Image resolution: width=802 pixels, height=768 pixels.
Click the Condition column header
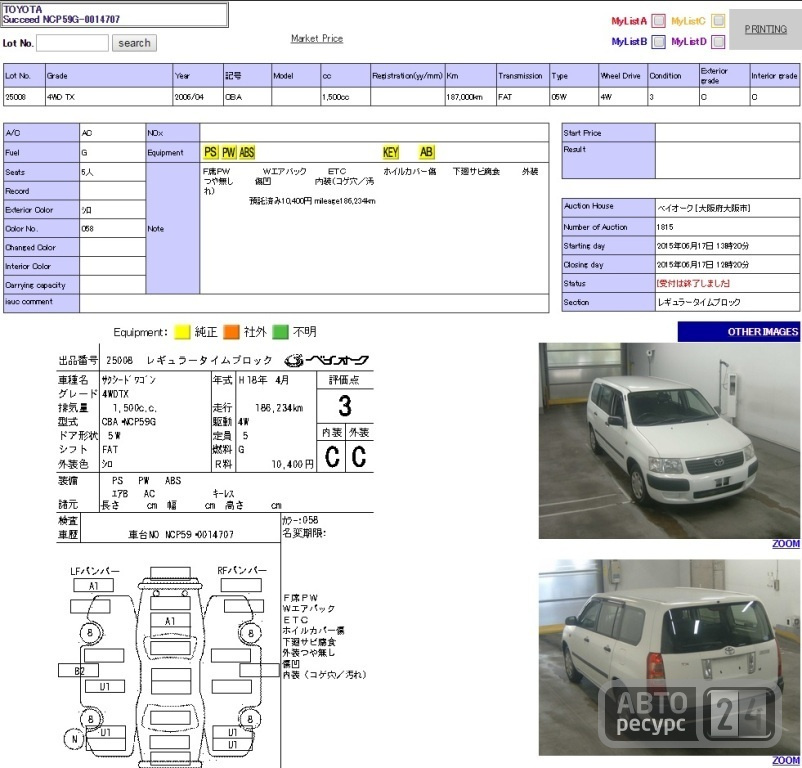(673, 76)
